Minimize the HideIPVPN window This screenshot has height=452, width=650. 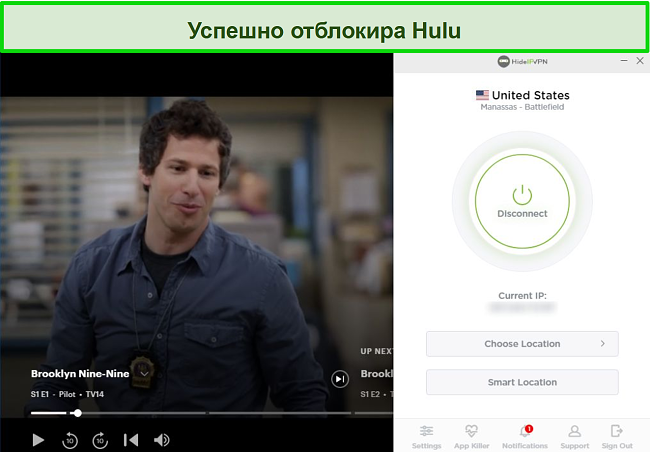click(624, 61)
